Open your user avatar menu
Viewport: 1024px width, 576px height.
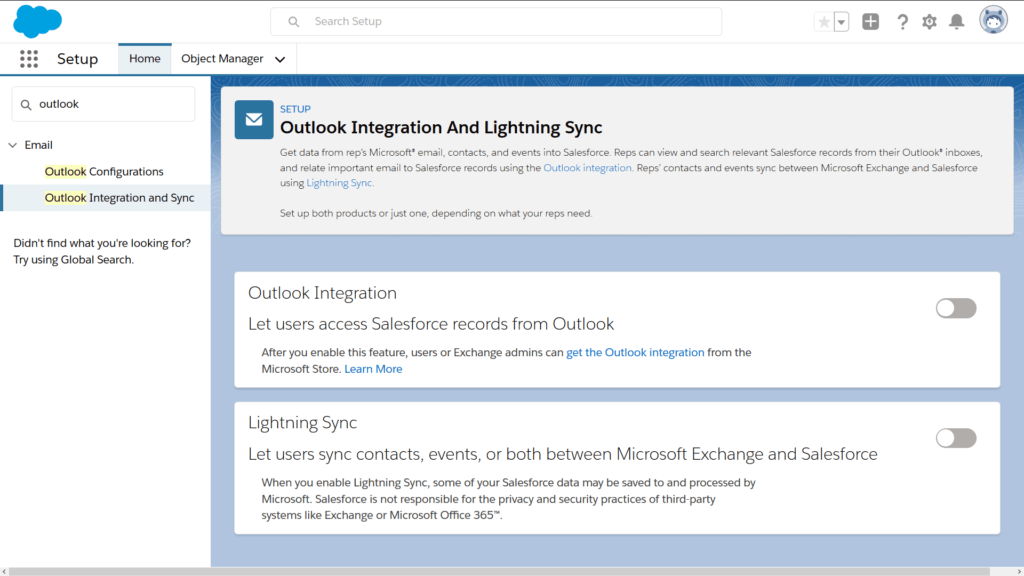(993, 19)
